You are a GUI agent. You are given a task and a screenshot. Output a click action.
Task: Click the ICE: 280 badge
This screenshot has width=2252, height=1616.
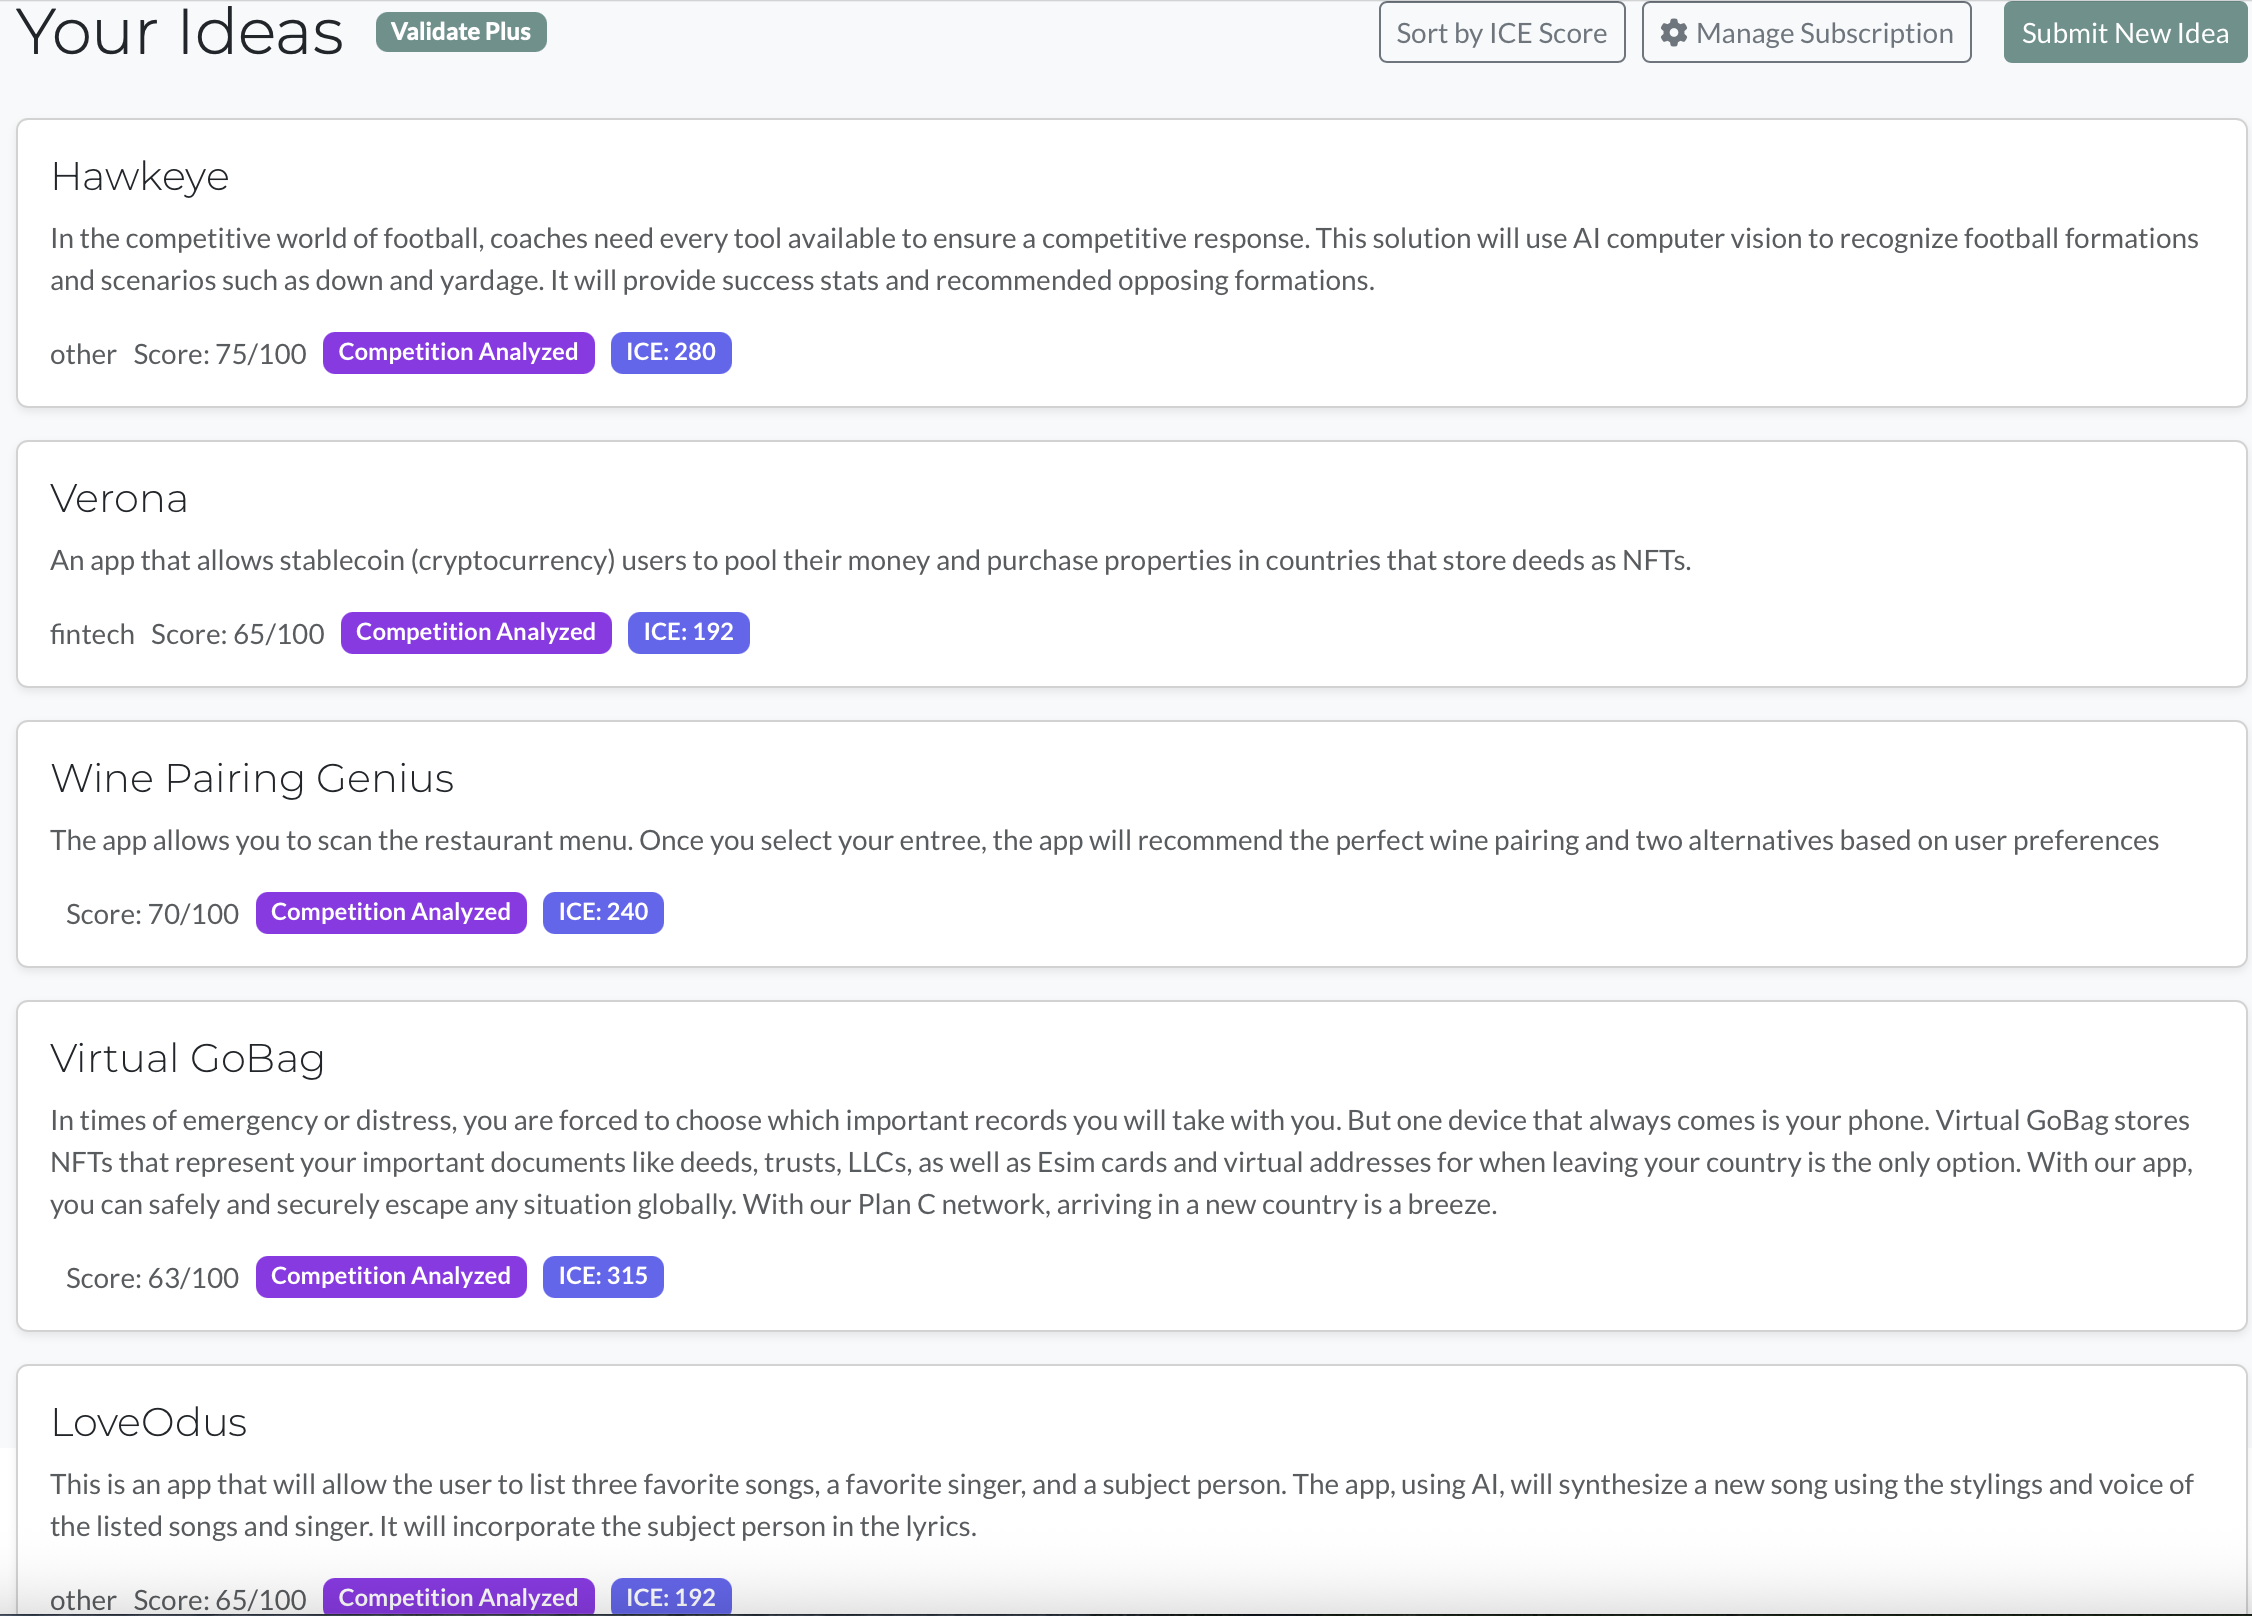click(670, 353)
